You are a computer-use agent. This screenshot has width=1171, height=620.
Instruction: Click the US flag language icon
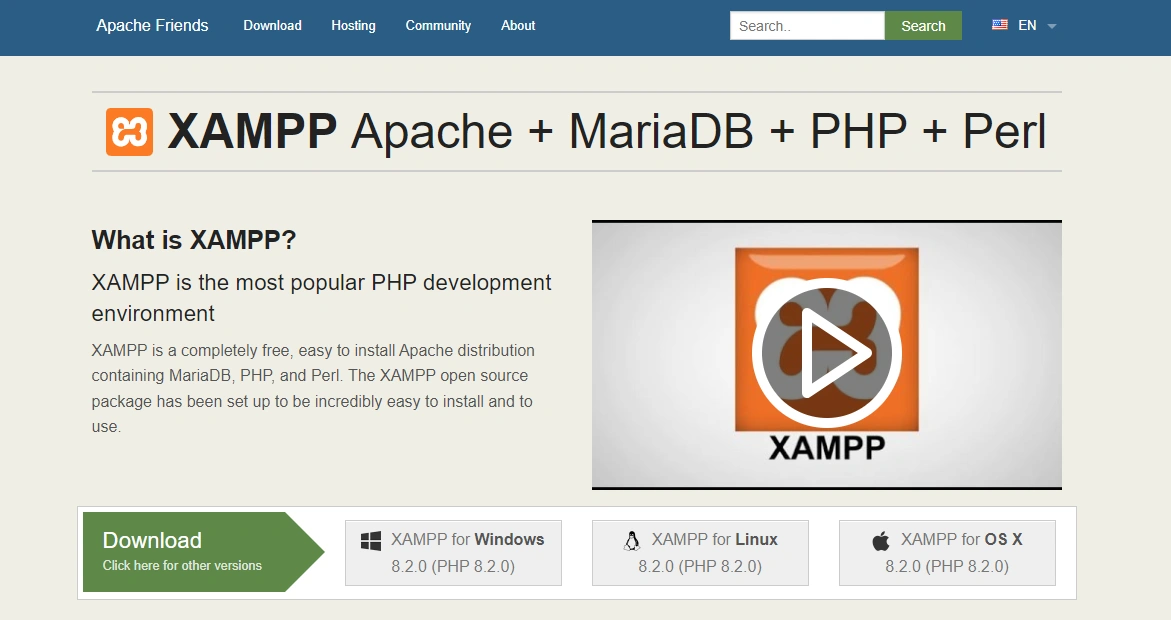pyautogui.click(x=999, y=25)
